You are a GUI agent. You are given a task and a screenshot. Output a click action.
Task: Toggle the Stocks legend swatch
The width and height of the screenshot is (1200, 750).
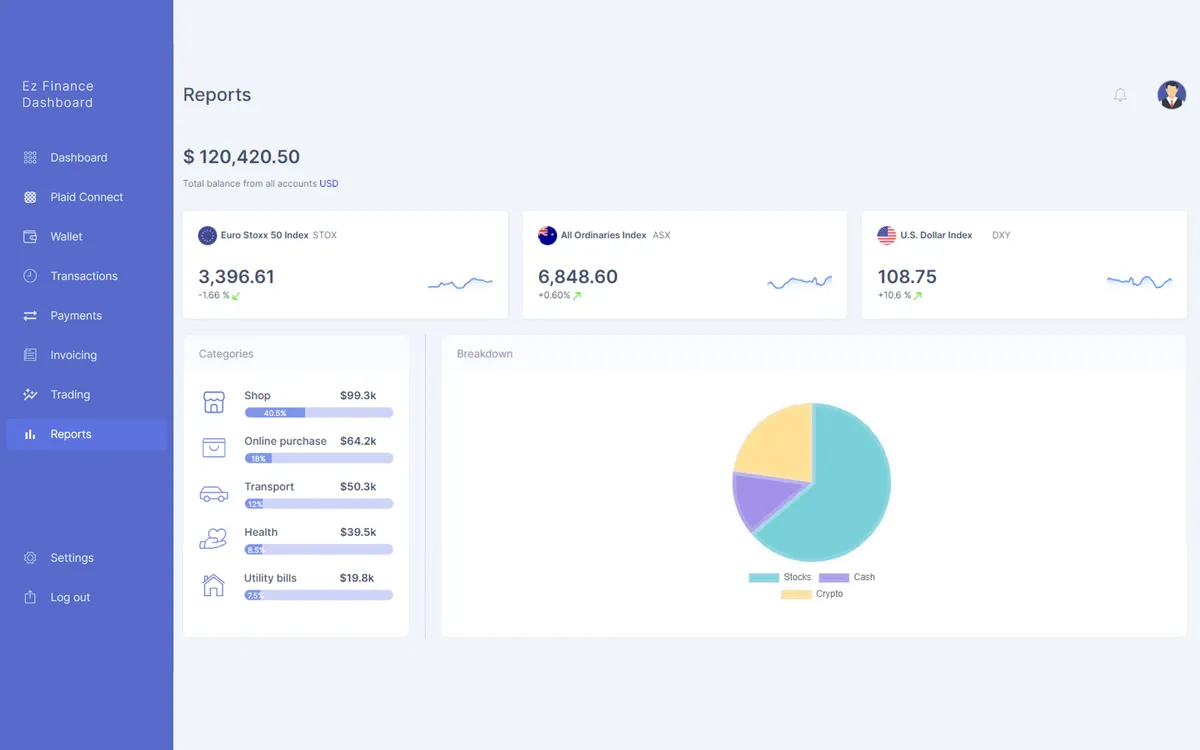(764, 578)
